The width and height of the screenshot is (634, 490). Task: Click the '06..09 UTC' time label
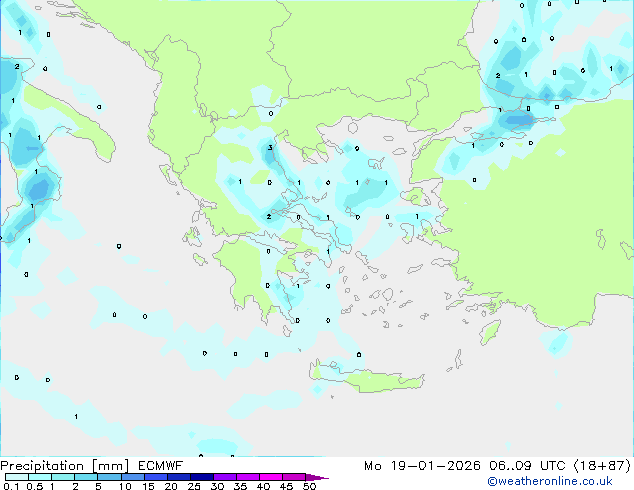click(527, 466)
